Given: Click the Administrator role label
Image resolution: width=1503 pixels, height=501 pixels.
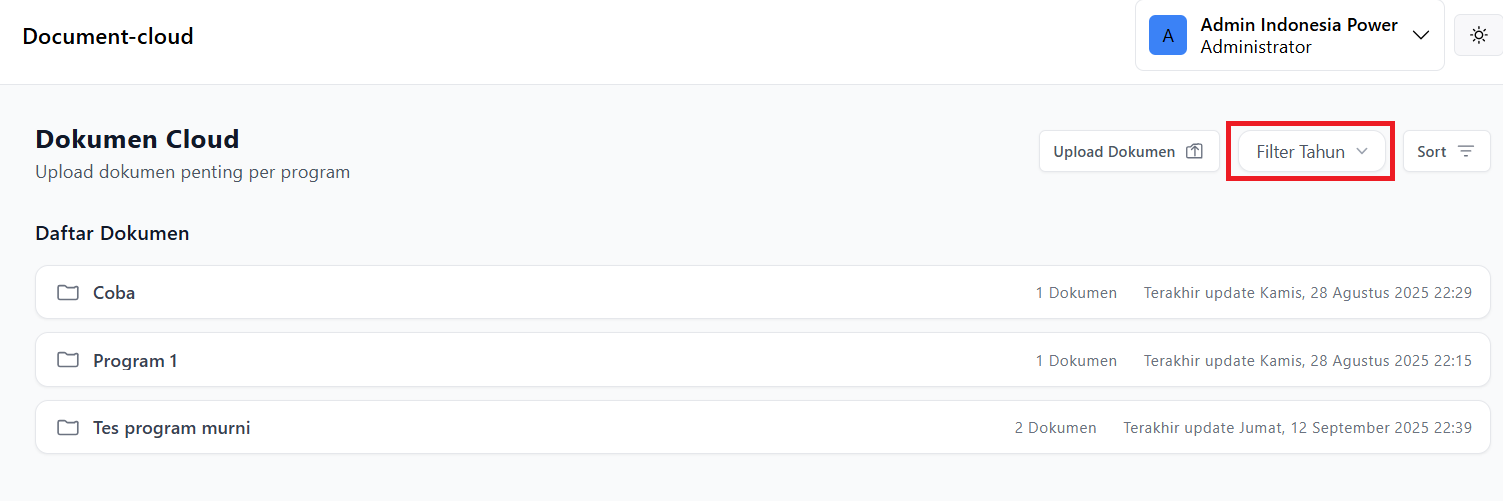Looking at the screenshot, I should click(x=1256, y=47).
